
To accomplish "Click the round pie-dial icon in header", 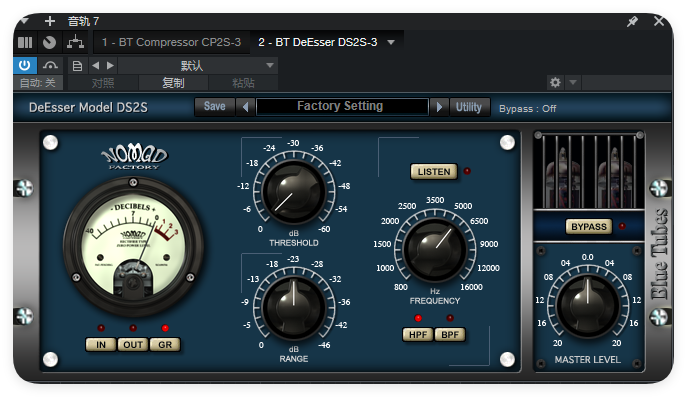I will (50, 43).
